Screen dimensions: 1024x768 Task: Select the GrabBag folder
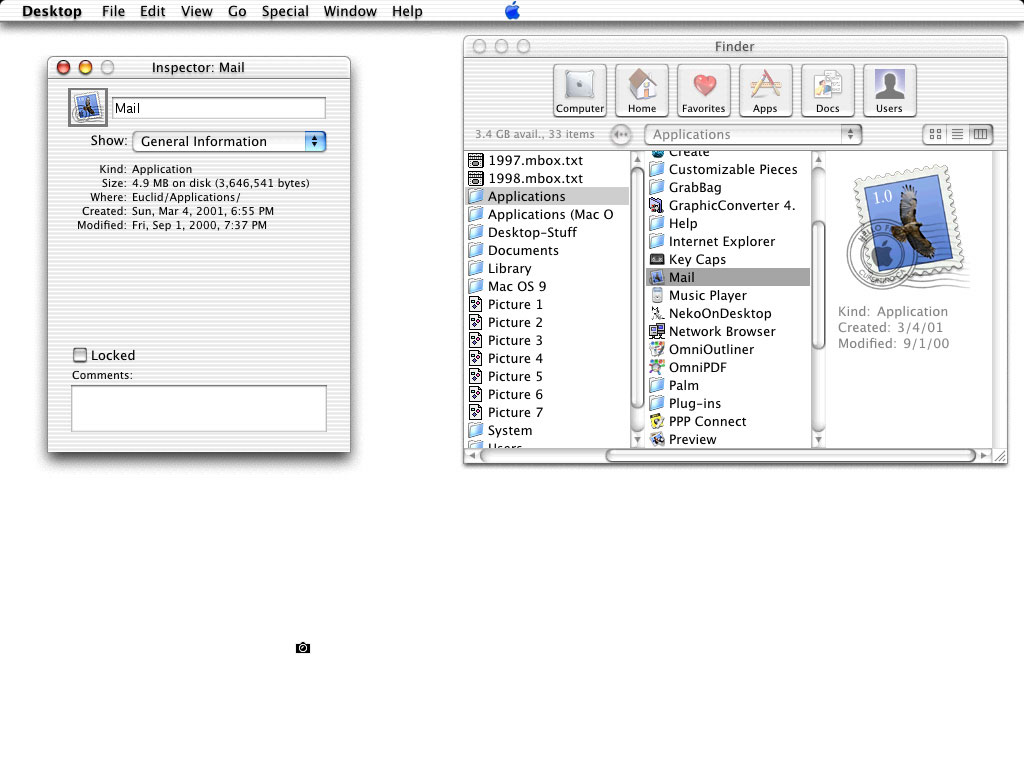(728, 188)
